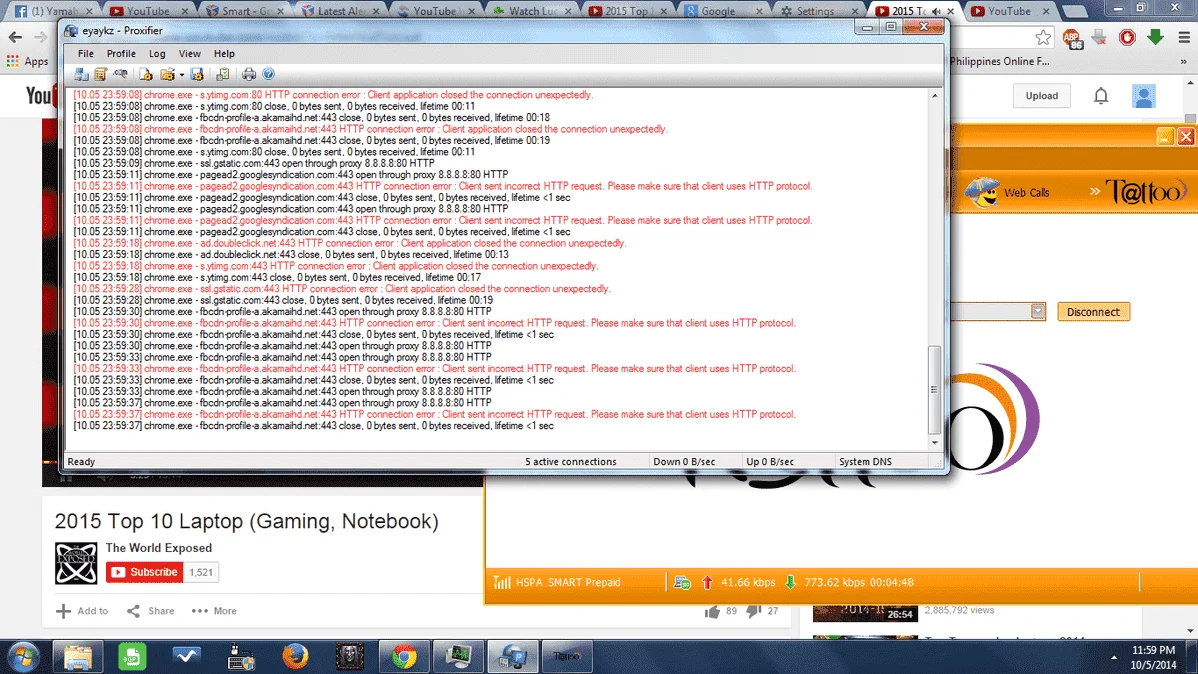Click scroll-up arrow of Proxifier log
This screenshot has height=674, width=1198.
point(934,96)
